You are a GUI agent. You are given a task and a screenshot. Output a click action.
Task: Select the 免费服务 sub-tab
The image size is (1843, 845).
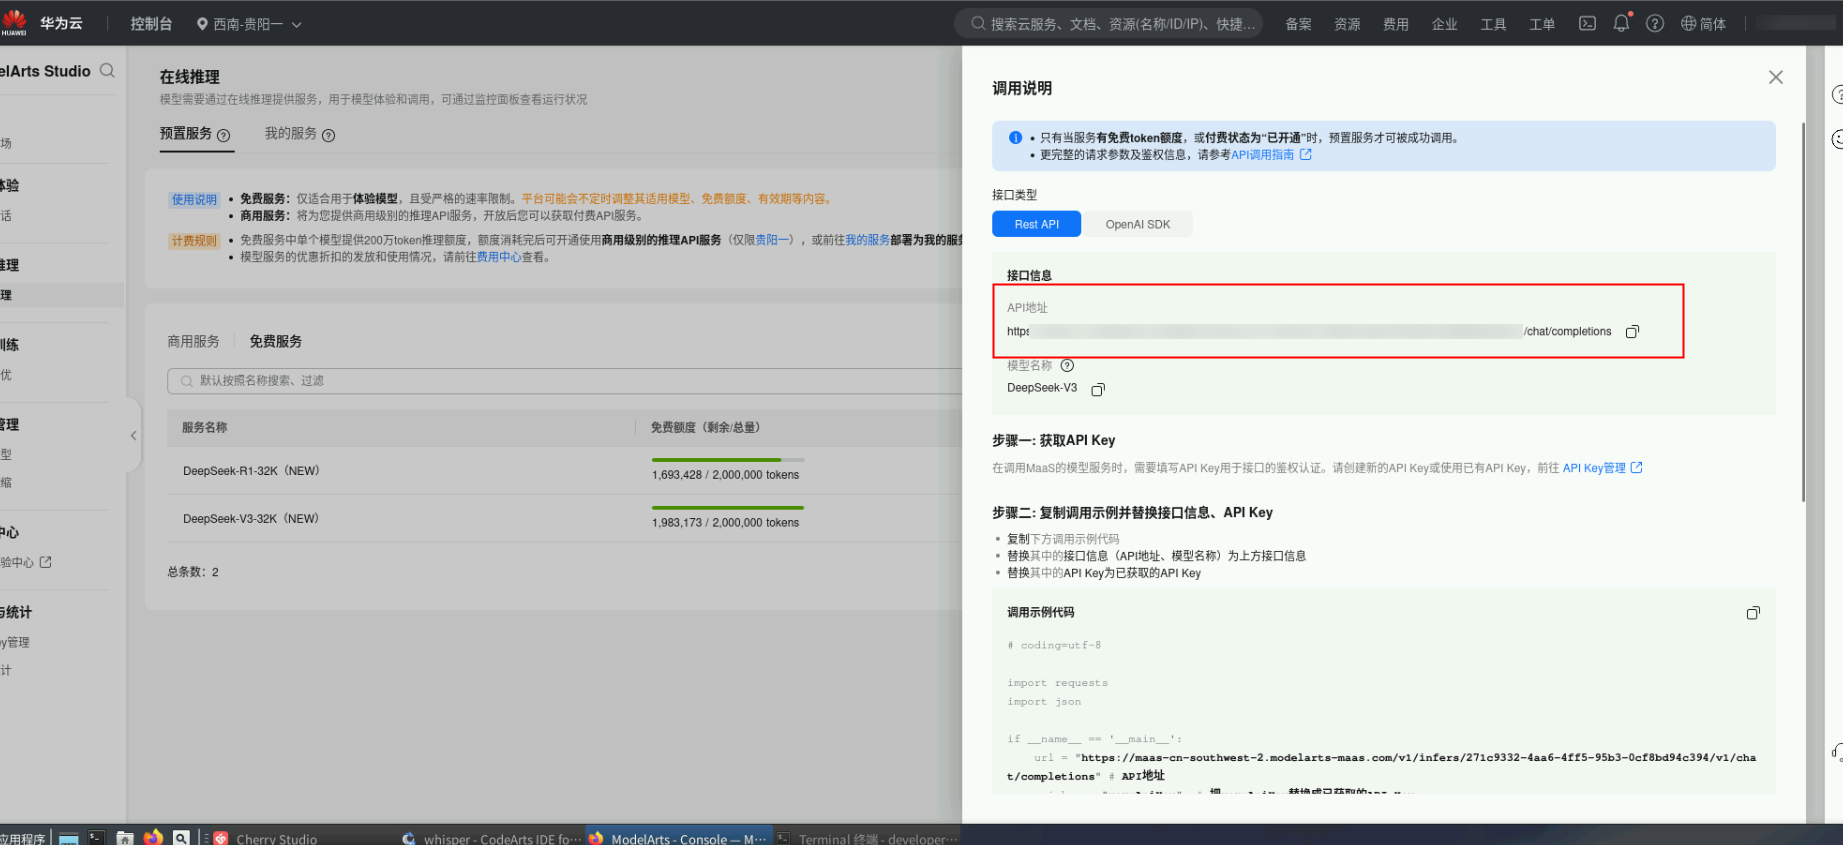point(276,341)
